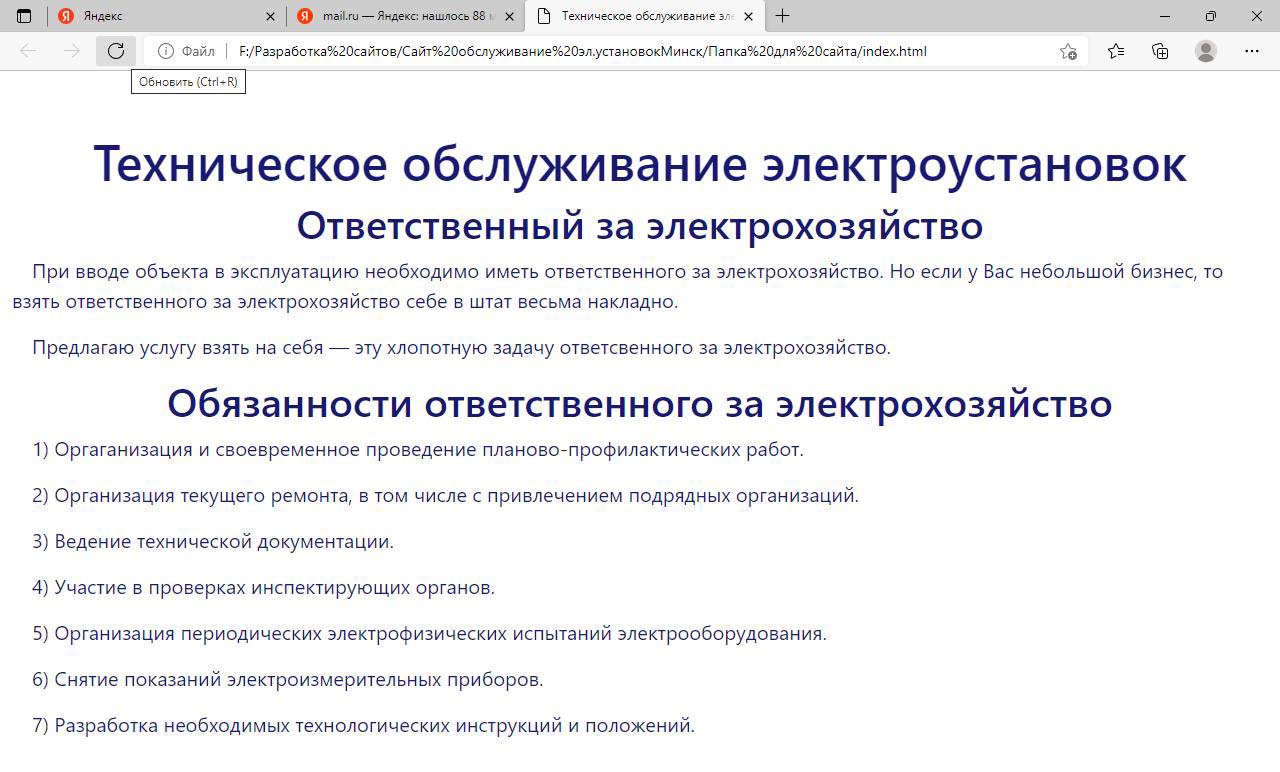Open the Favorites list icon
The width and height of the screenshot is (1280, 772).
coord(1116,51)
